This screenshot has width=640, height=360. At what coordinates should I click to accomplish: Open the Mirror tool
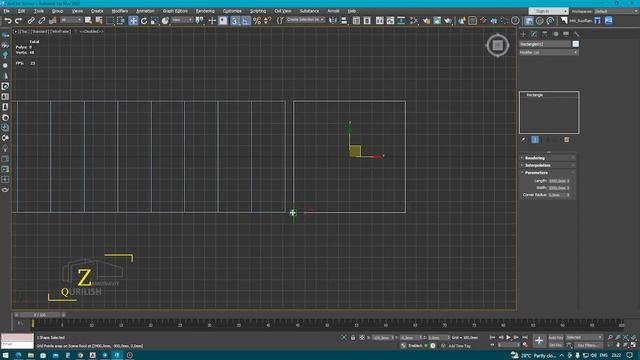click(x=333, y=20)
